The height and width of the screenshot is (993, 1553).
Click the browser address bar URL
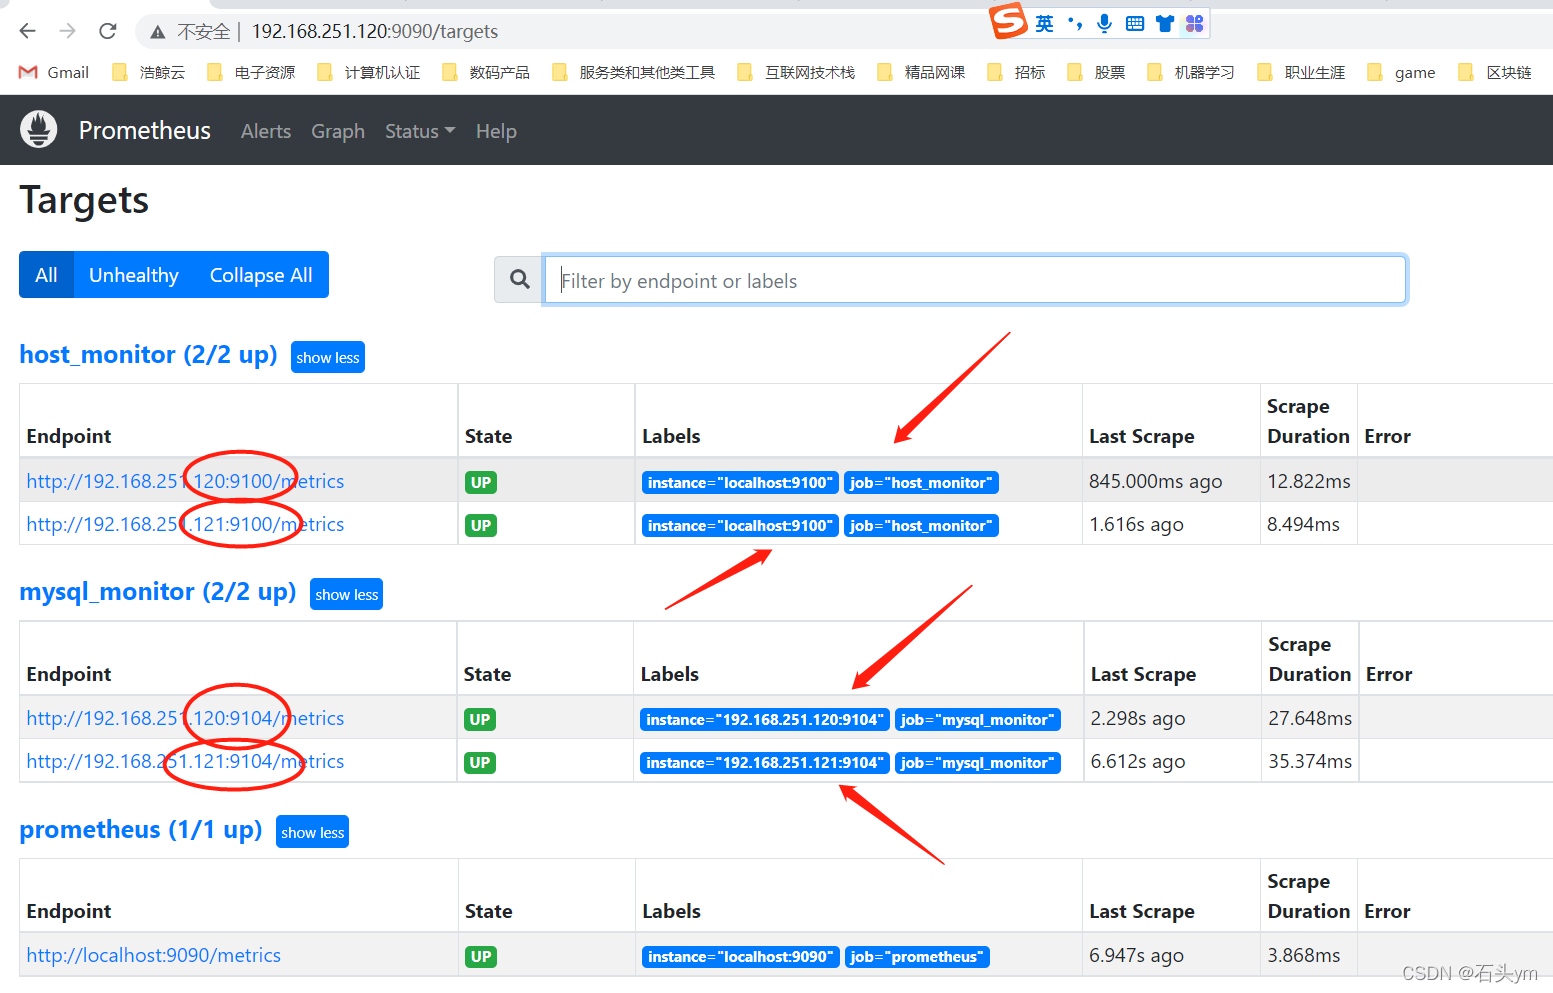375,31
